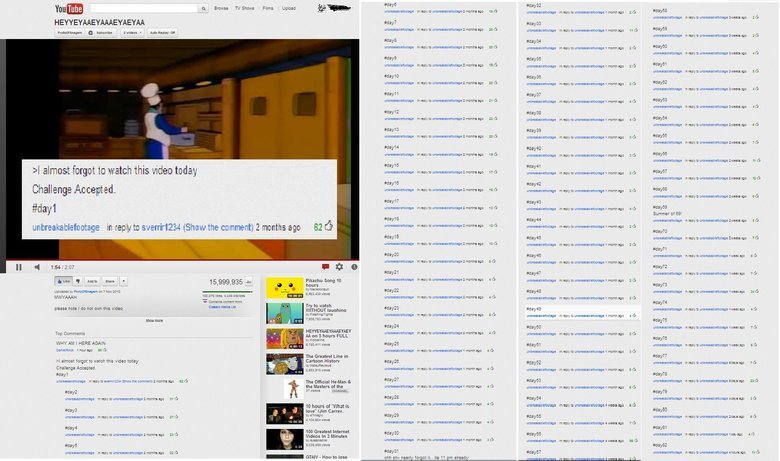Open the TV Shows menu item
Viewport: 780px width, 461px height.
pyautogui.click(x=244, y=8)
